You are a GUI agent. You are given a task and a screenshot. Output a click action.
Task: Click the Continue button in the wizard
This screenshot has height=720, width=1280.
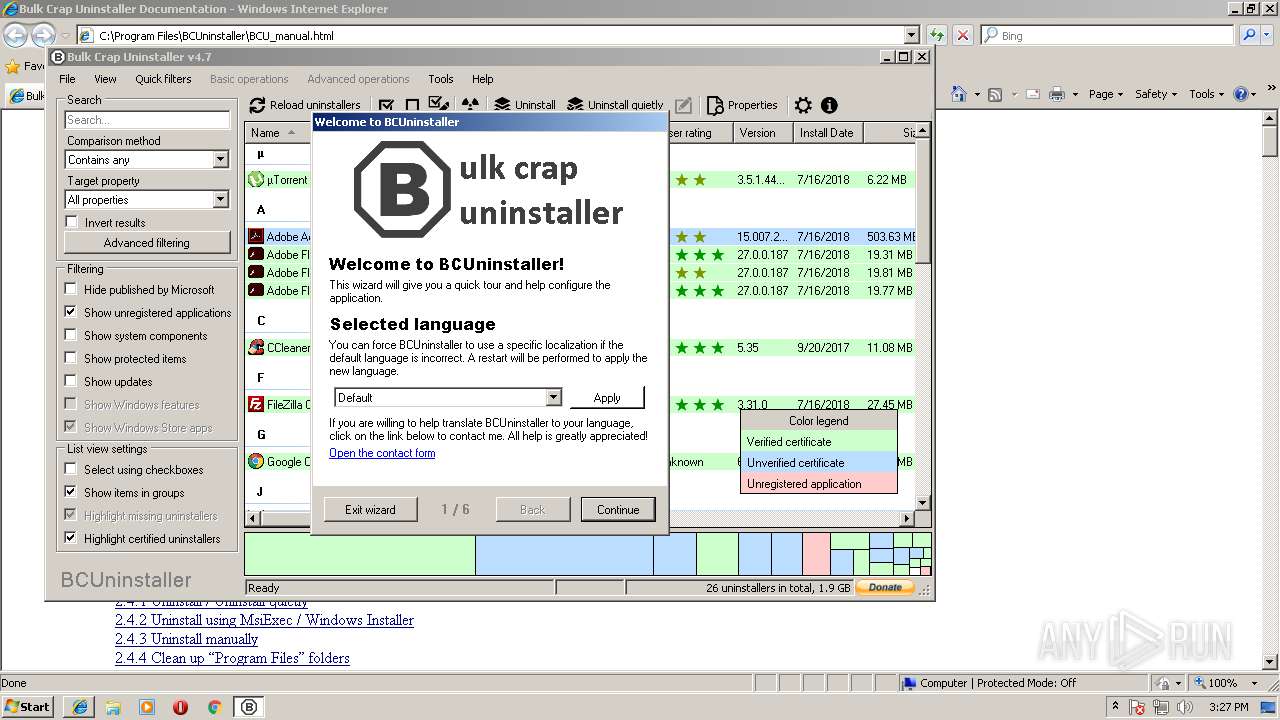point(618,509)
